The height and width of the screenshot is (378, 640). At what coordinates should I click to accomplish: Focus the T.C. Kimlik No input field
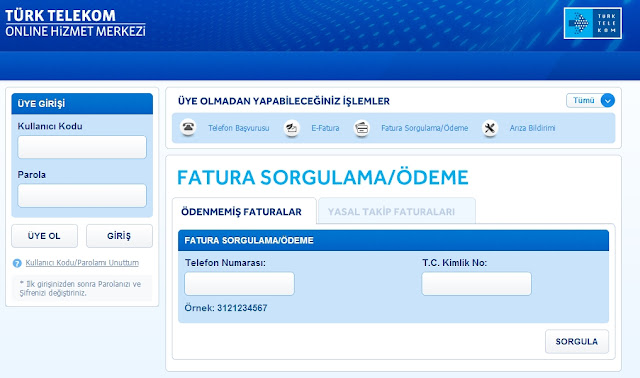(476, 284)
